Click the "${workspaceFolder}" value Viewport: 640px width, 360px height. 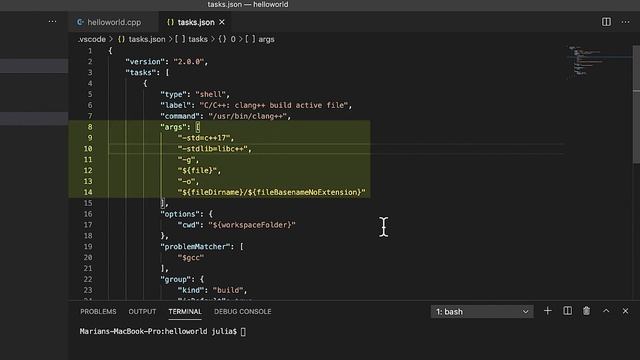tap(252, 225)
